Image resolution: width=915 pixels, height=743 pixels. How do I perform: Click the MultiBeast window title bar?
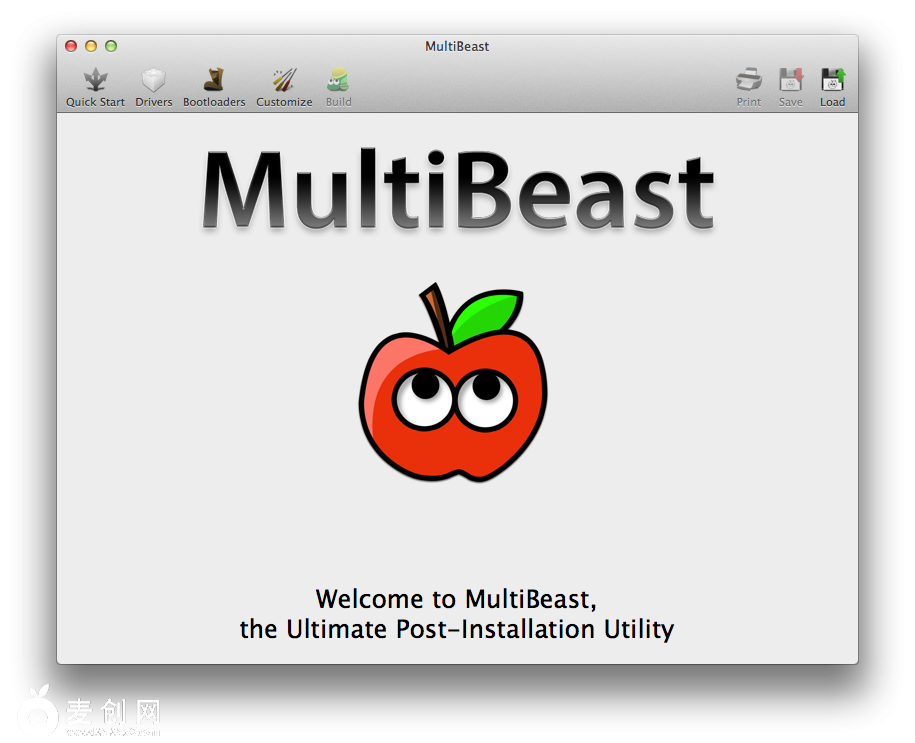457,46
